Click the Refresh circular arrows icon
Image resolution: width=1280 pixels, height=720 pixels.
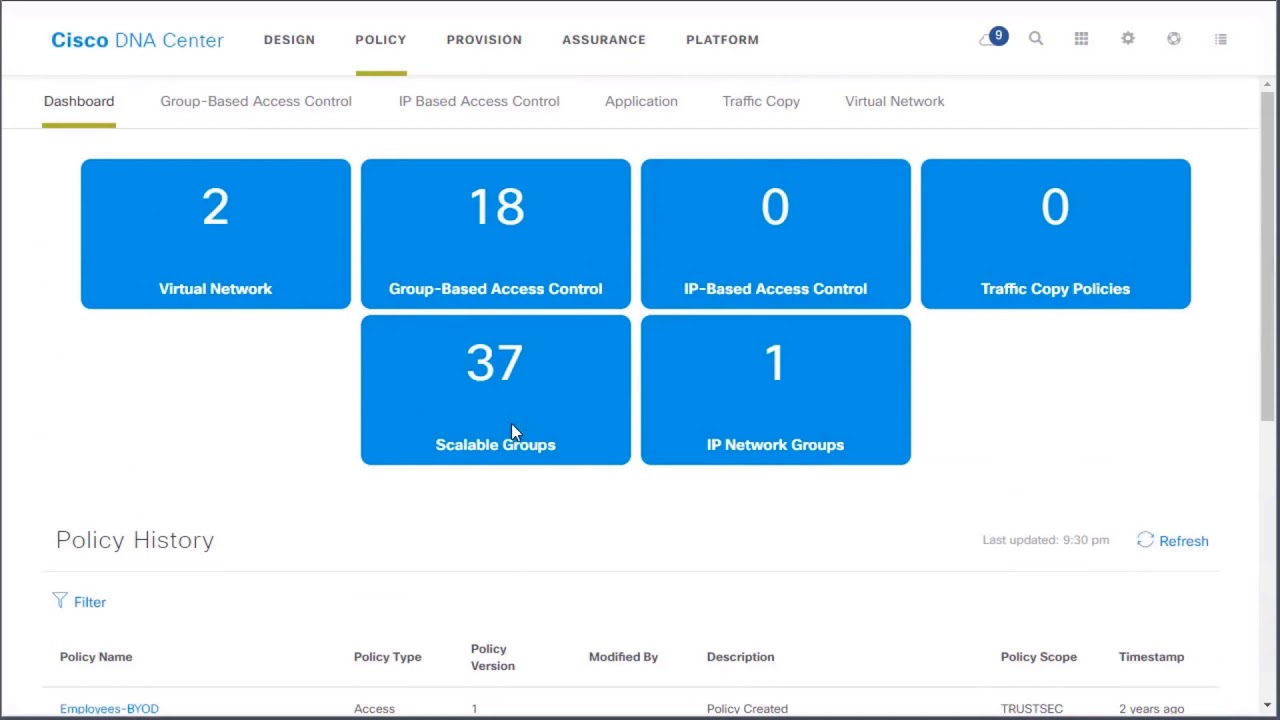[x=1145, y=540]
